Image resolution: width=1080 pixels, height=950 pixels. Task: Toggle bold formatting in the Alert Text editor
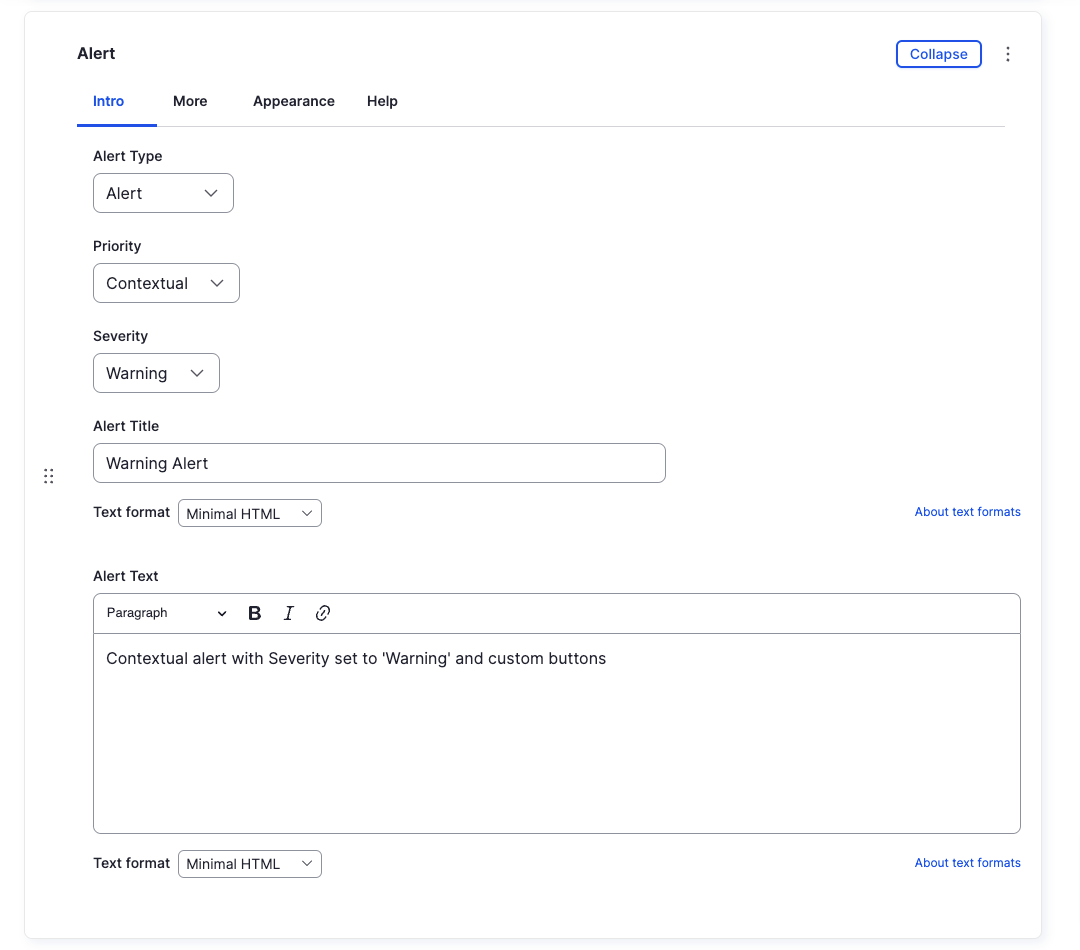click(254, 612)
